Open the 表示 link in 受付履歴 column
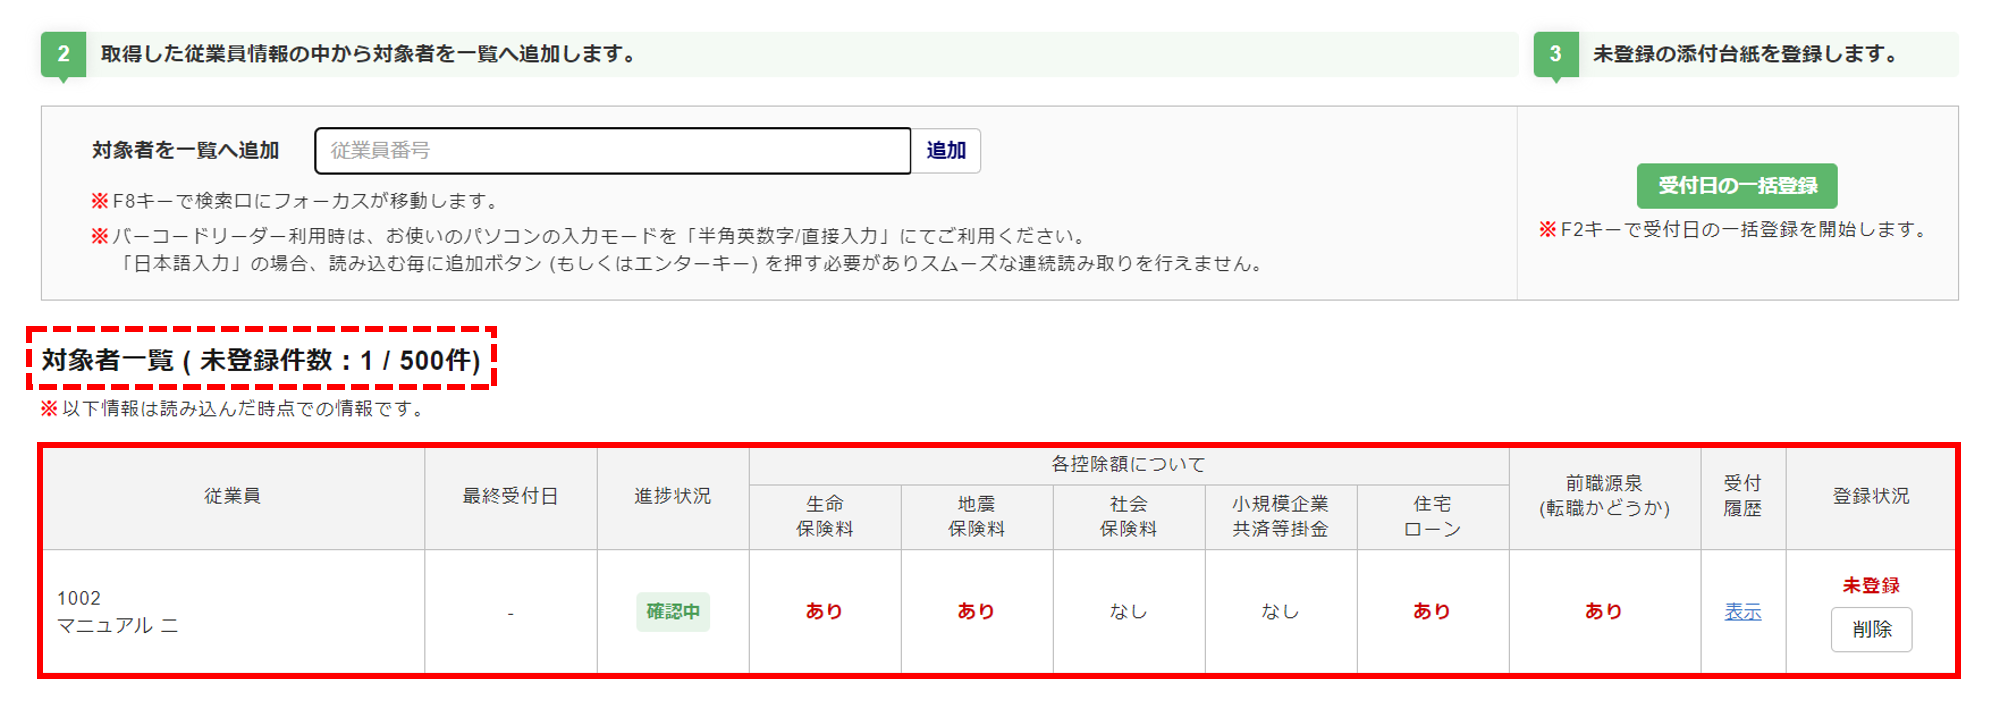 coord(1743,612)
